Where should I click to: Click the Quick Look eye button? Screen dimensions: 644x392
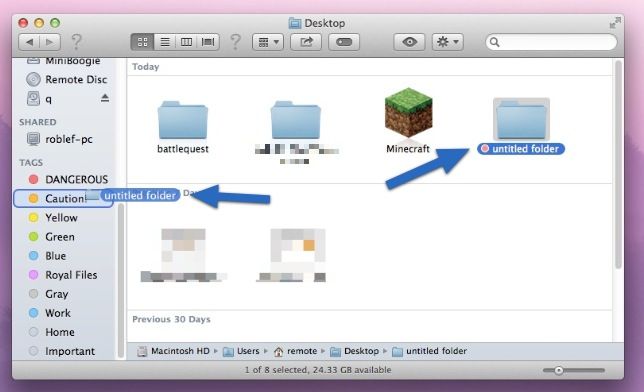click(x=409, y=42)
